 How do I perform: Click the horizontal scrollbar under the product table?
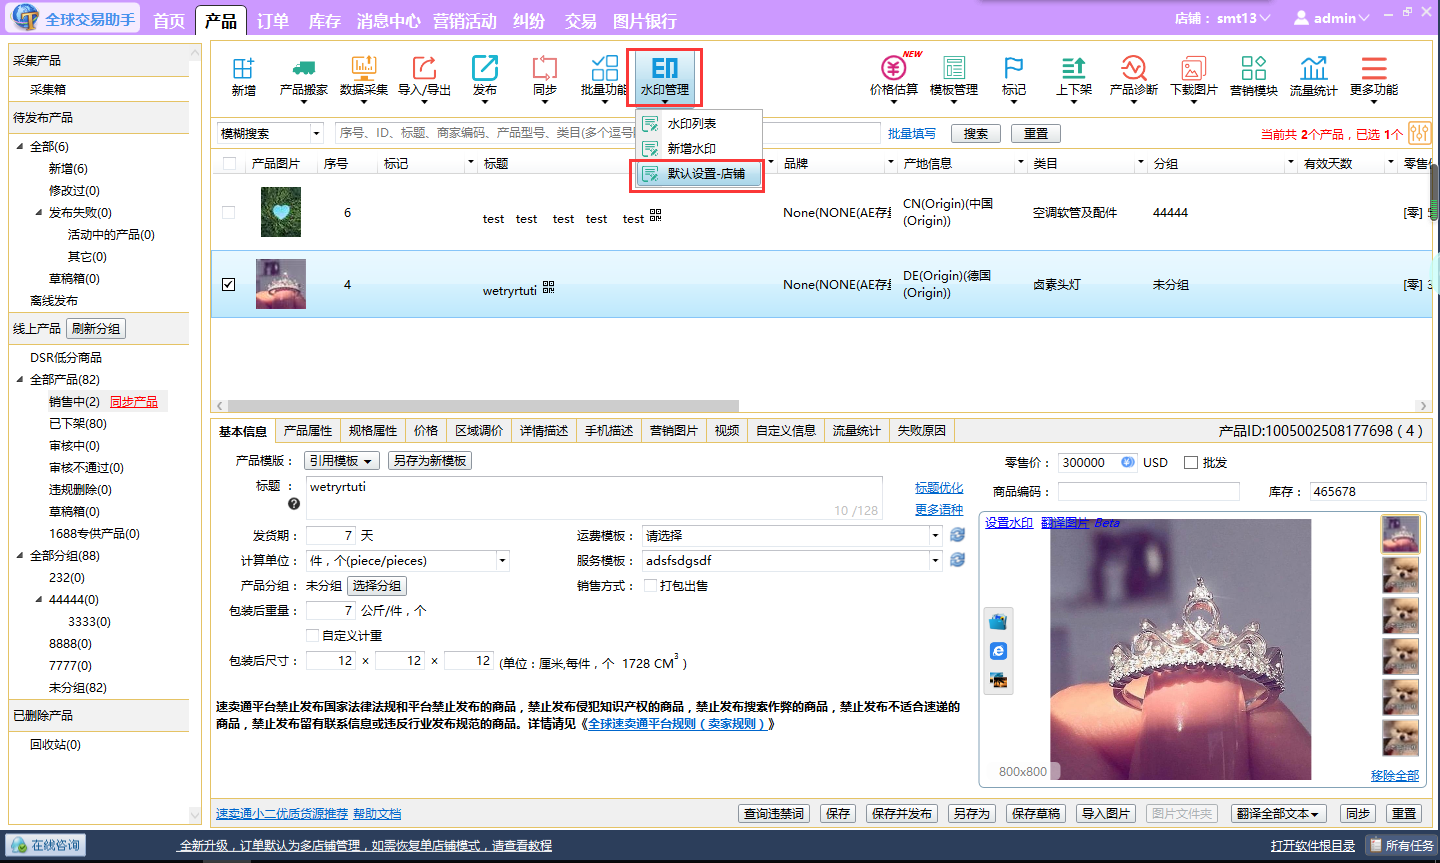pos(483,406)
